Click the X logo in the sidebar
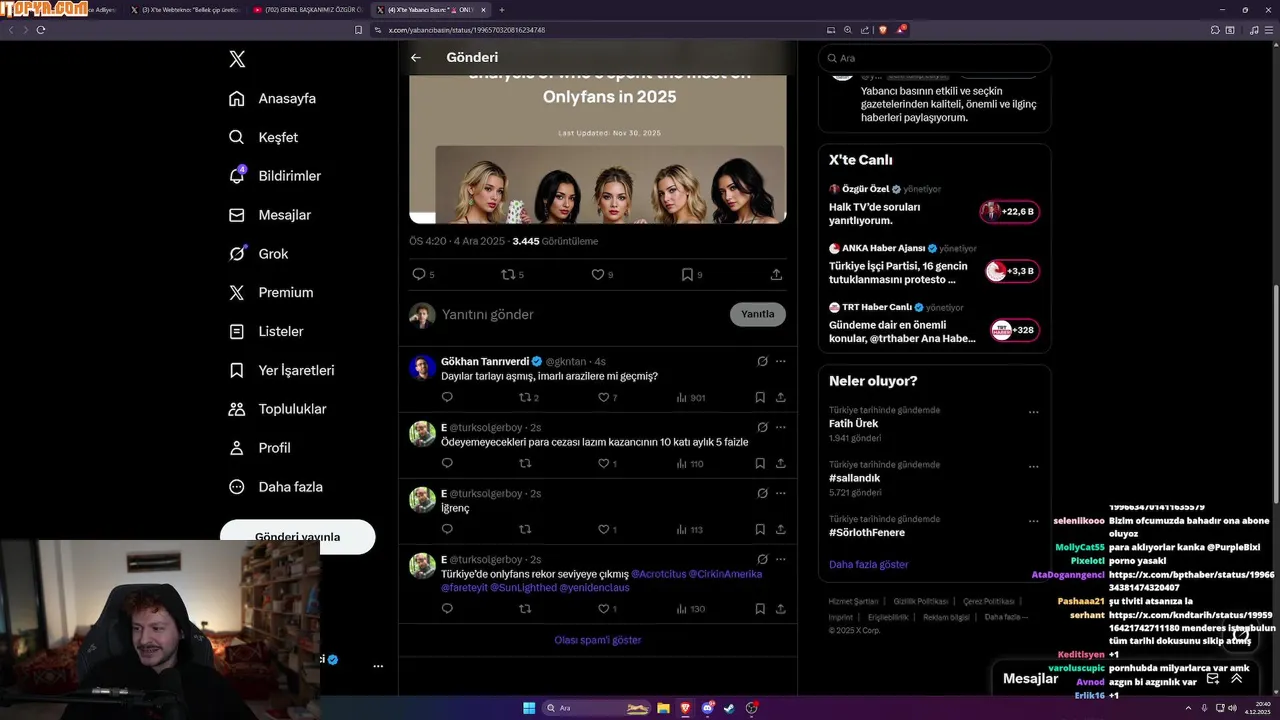This screenshot has width=1280, height=720. 237,59
